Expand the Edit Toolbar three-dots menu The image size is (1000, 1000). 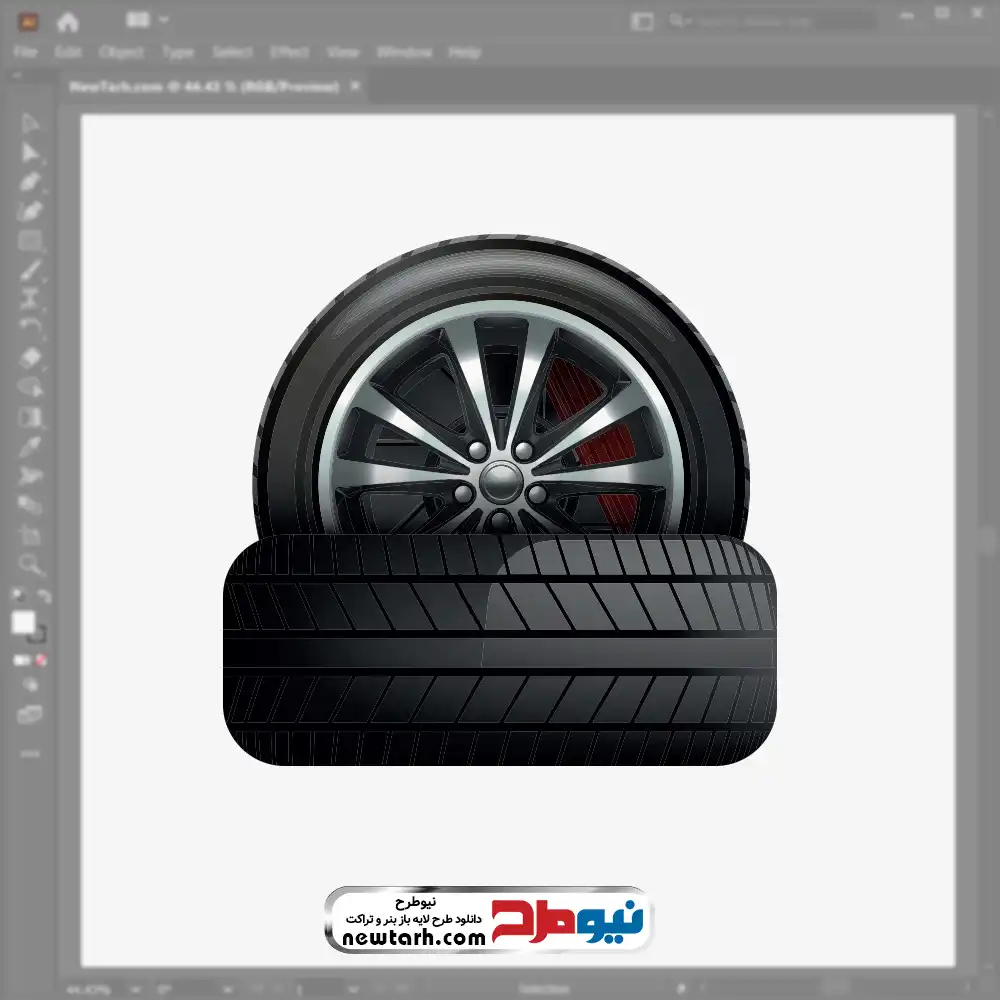[30, 752]
